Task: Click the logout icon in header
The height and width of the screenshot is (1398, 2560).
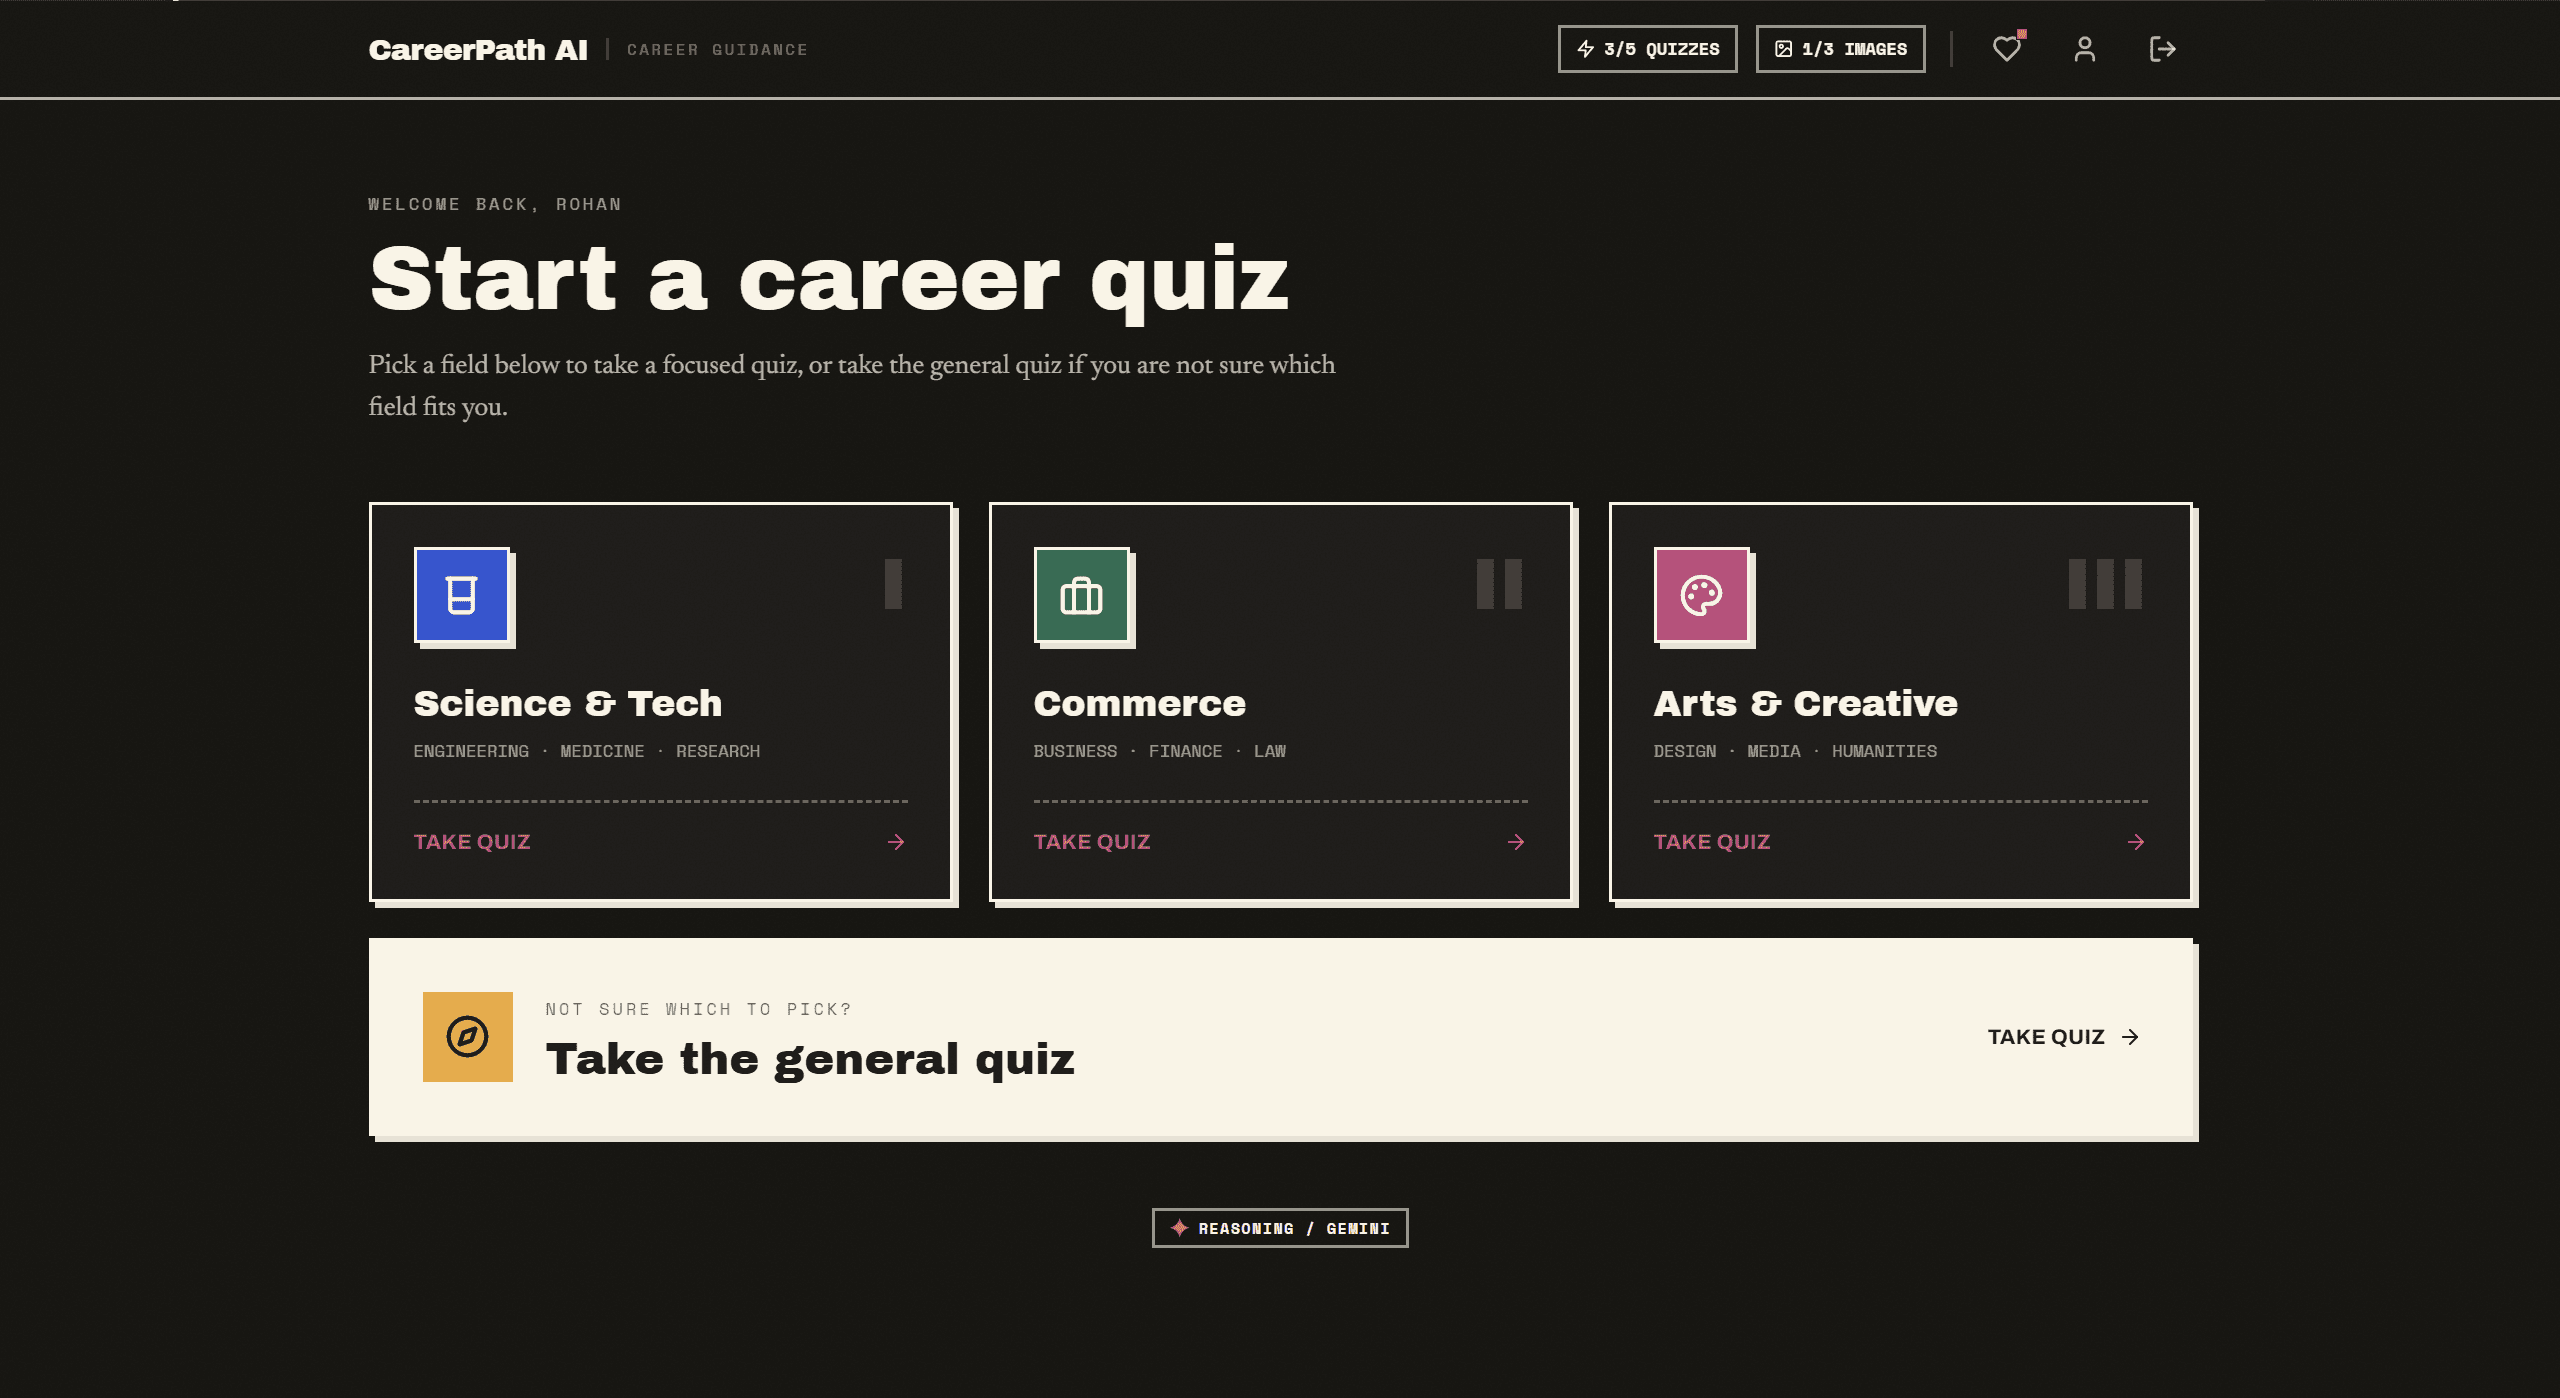Action: click(2162, 49)
